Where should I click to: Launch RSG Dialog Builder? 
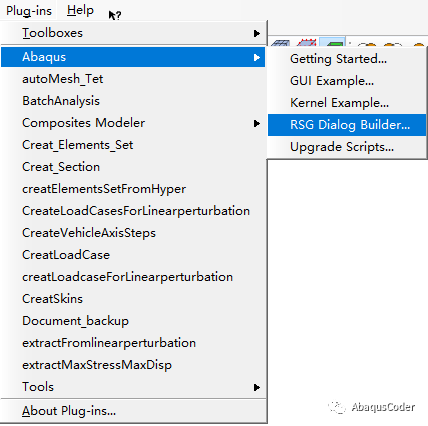[x=347, y=125]
